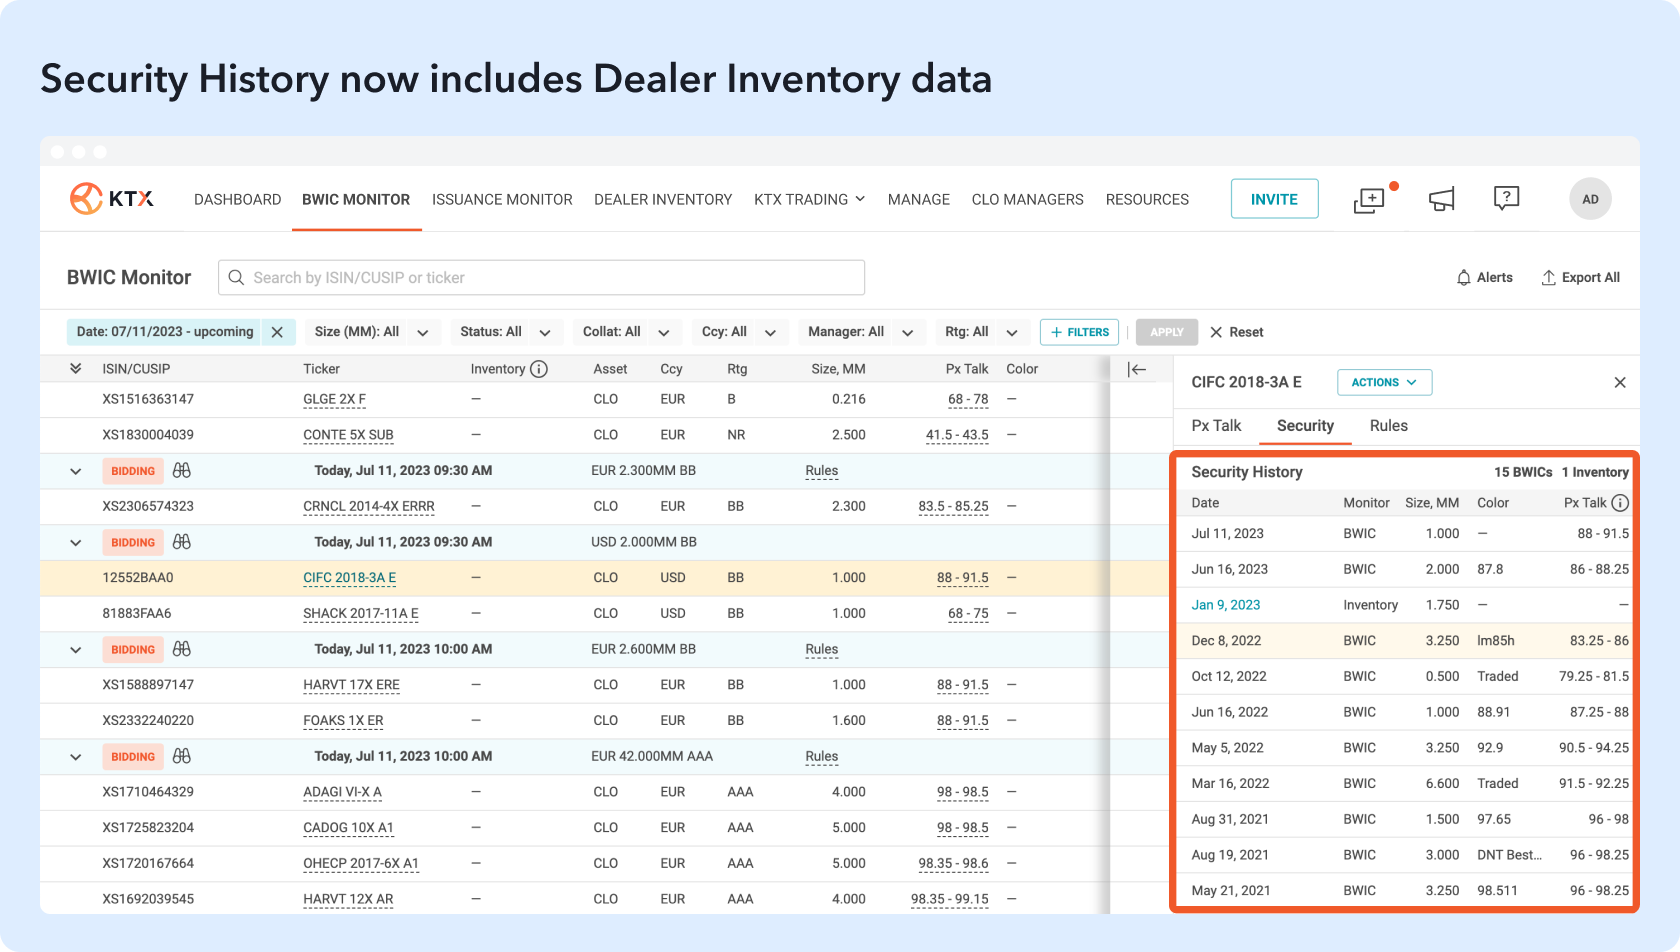Open the add-window icon with notification dot

1369,200
